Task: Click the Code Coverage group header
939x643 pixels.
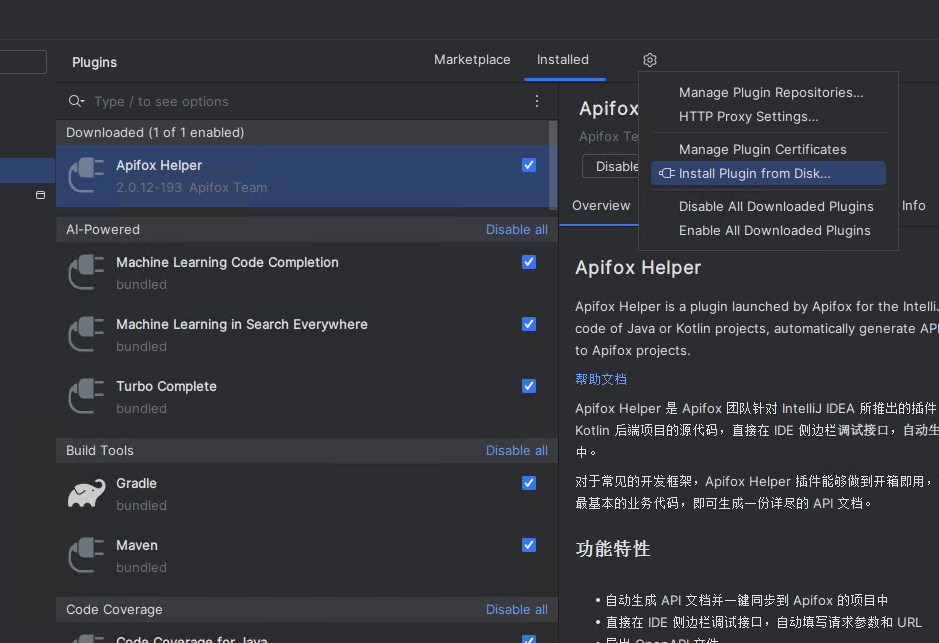Action: [307, 609]
